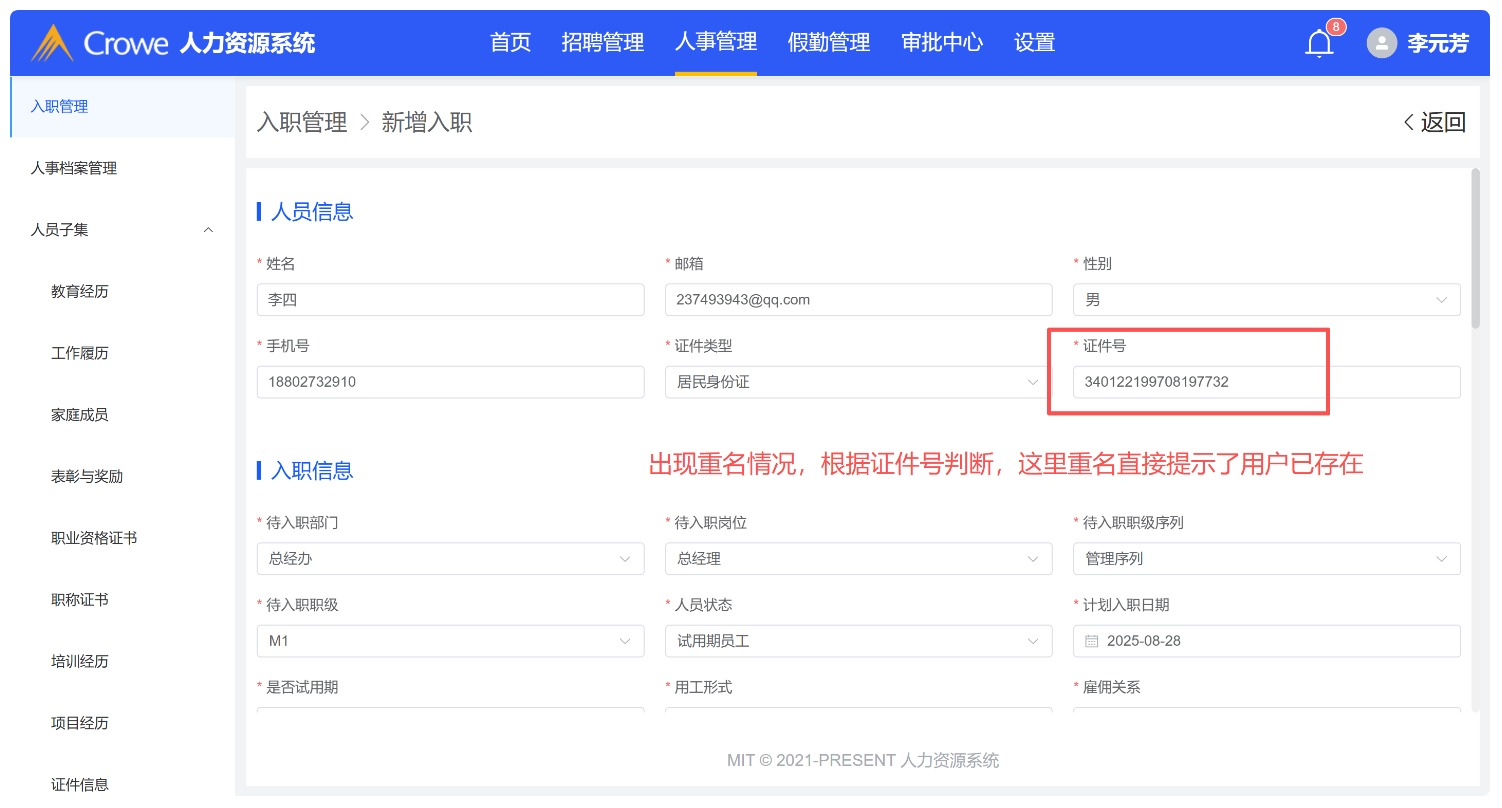Click the calendar icon in 计划入职日期
Screen dimensions: 1502x808
point(1092,641)
